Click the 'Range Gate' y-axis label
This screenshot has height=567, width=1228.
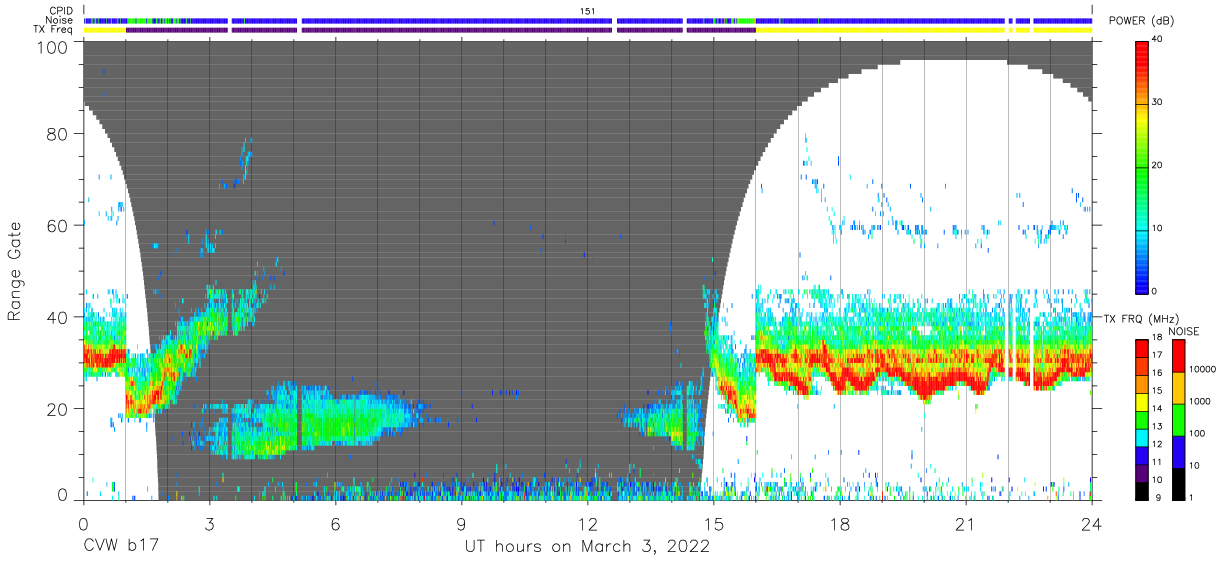click(x=15, y=271)
